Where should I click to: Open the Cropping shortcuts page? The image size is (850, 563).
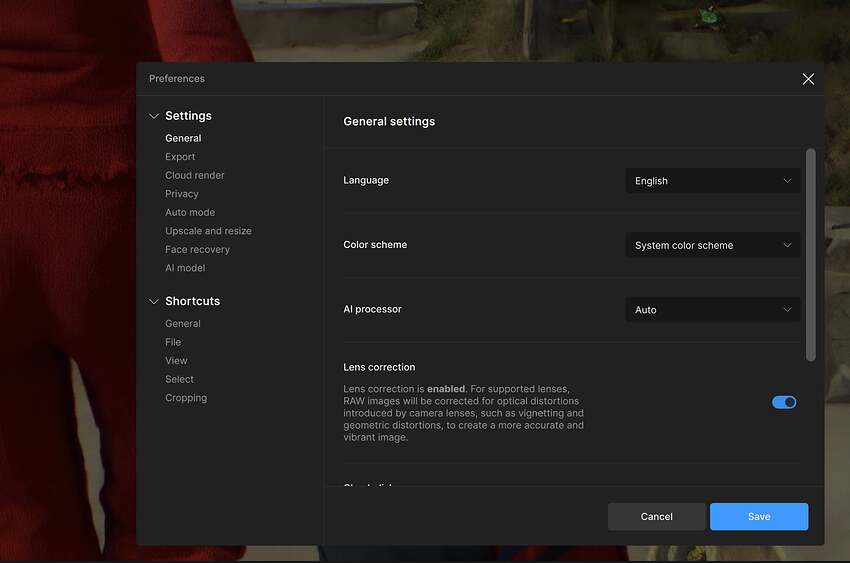click(x=186, y=398)
